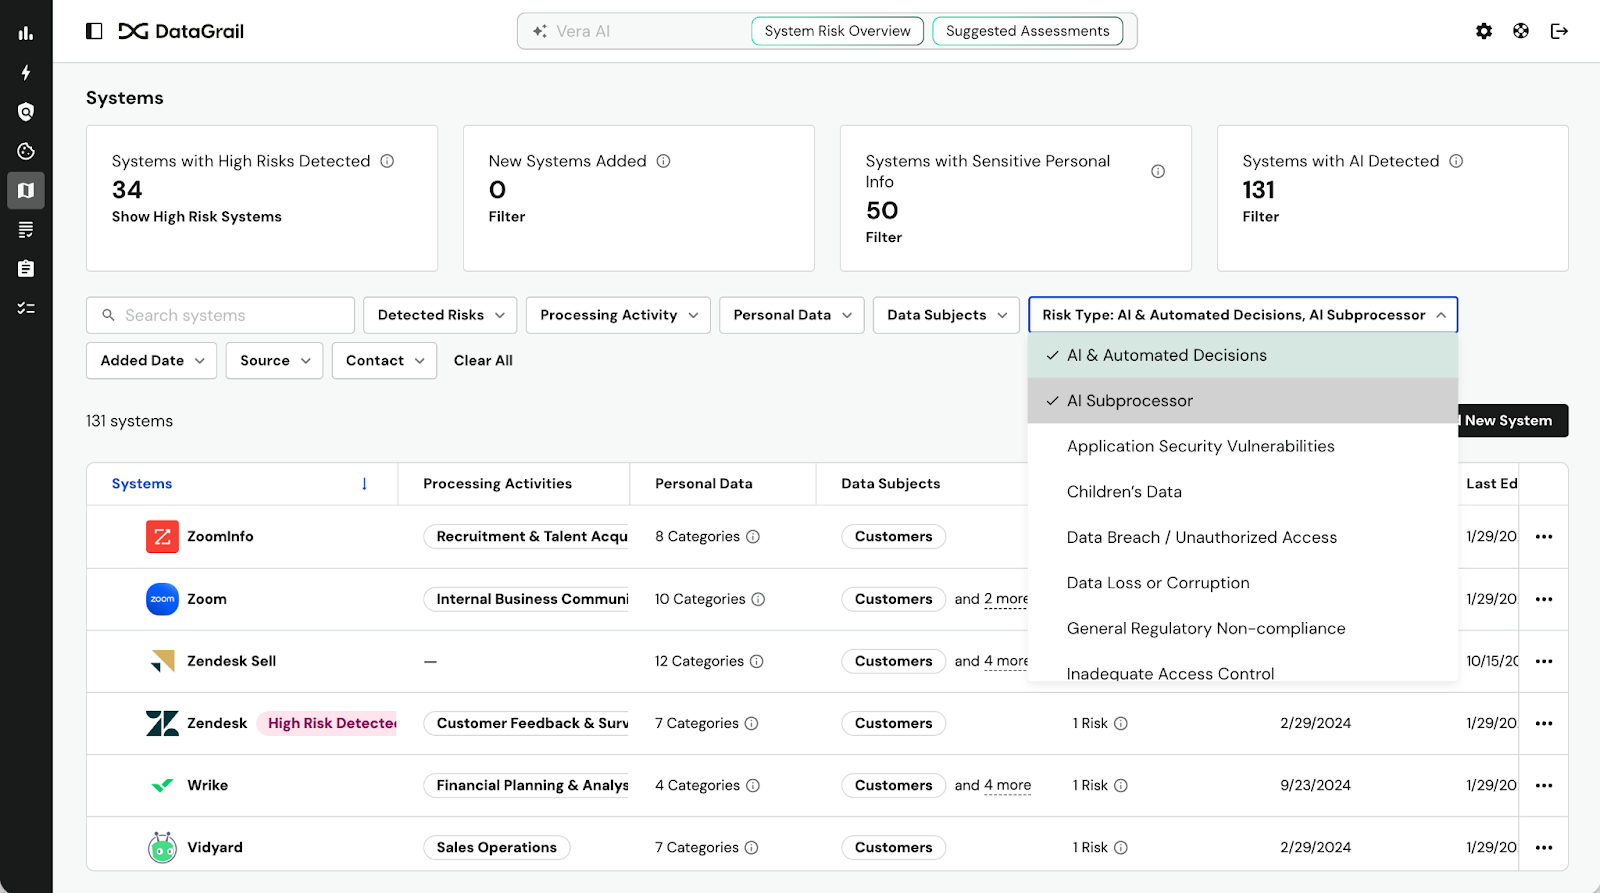Open three-dot menu for ZoomInfo row
Image resolution: width=1600 pixels, height=893 pixels.
point(1544,537)
